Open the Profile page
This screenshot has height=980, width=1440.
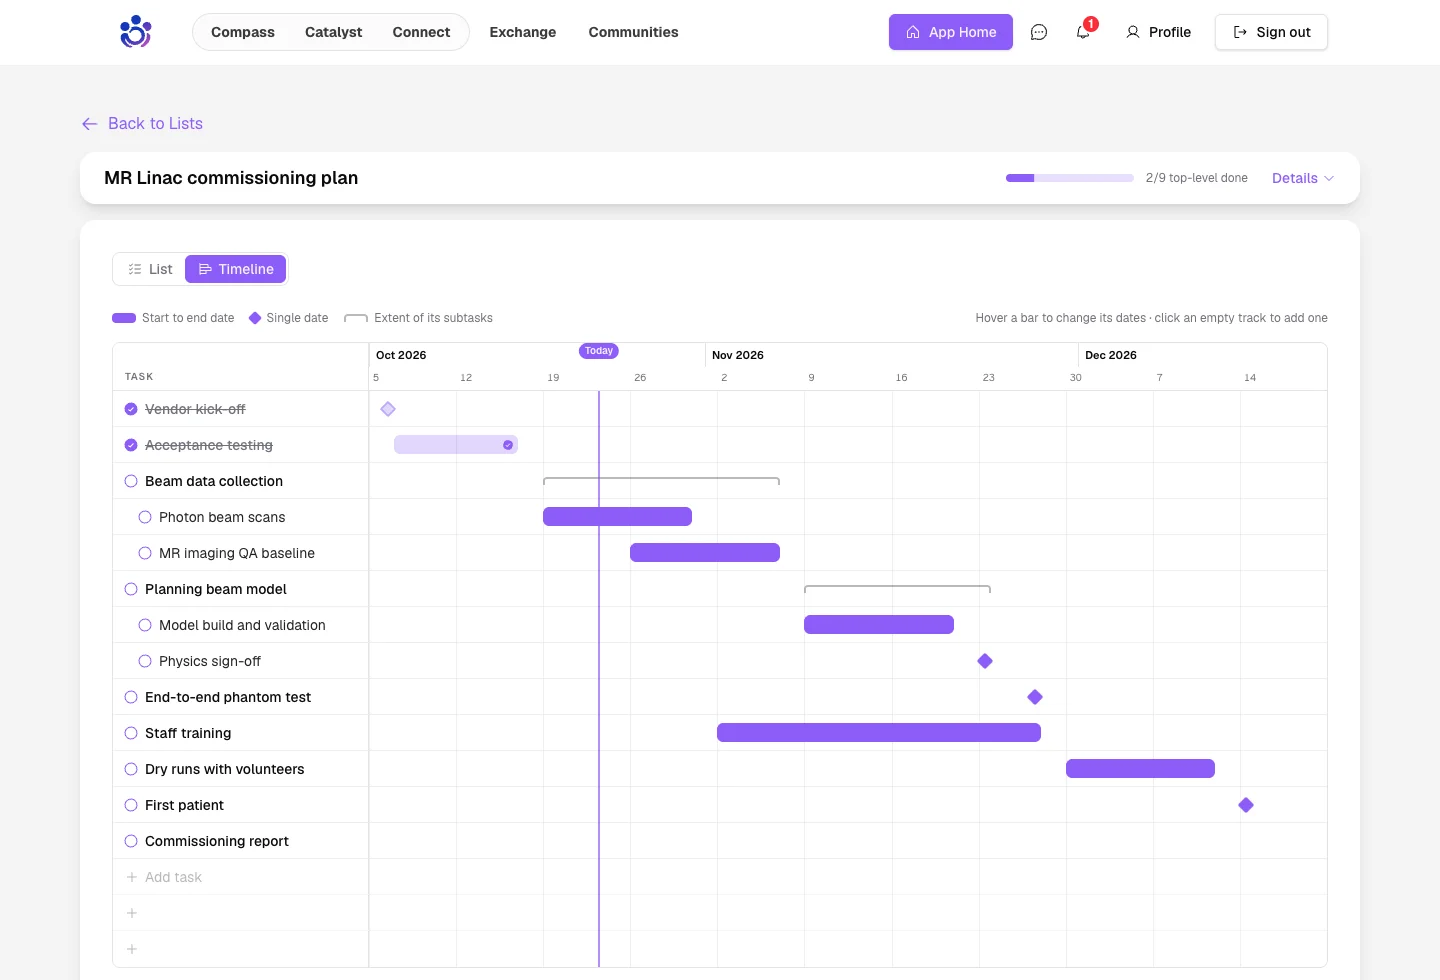click(1158, 32)
